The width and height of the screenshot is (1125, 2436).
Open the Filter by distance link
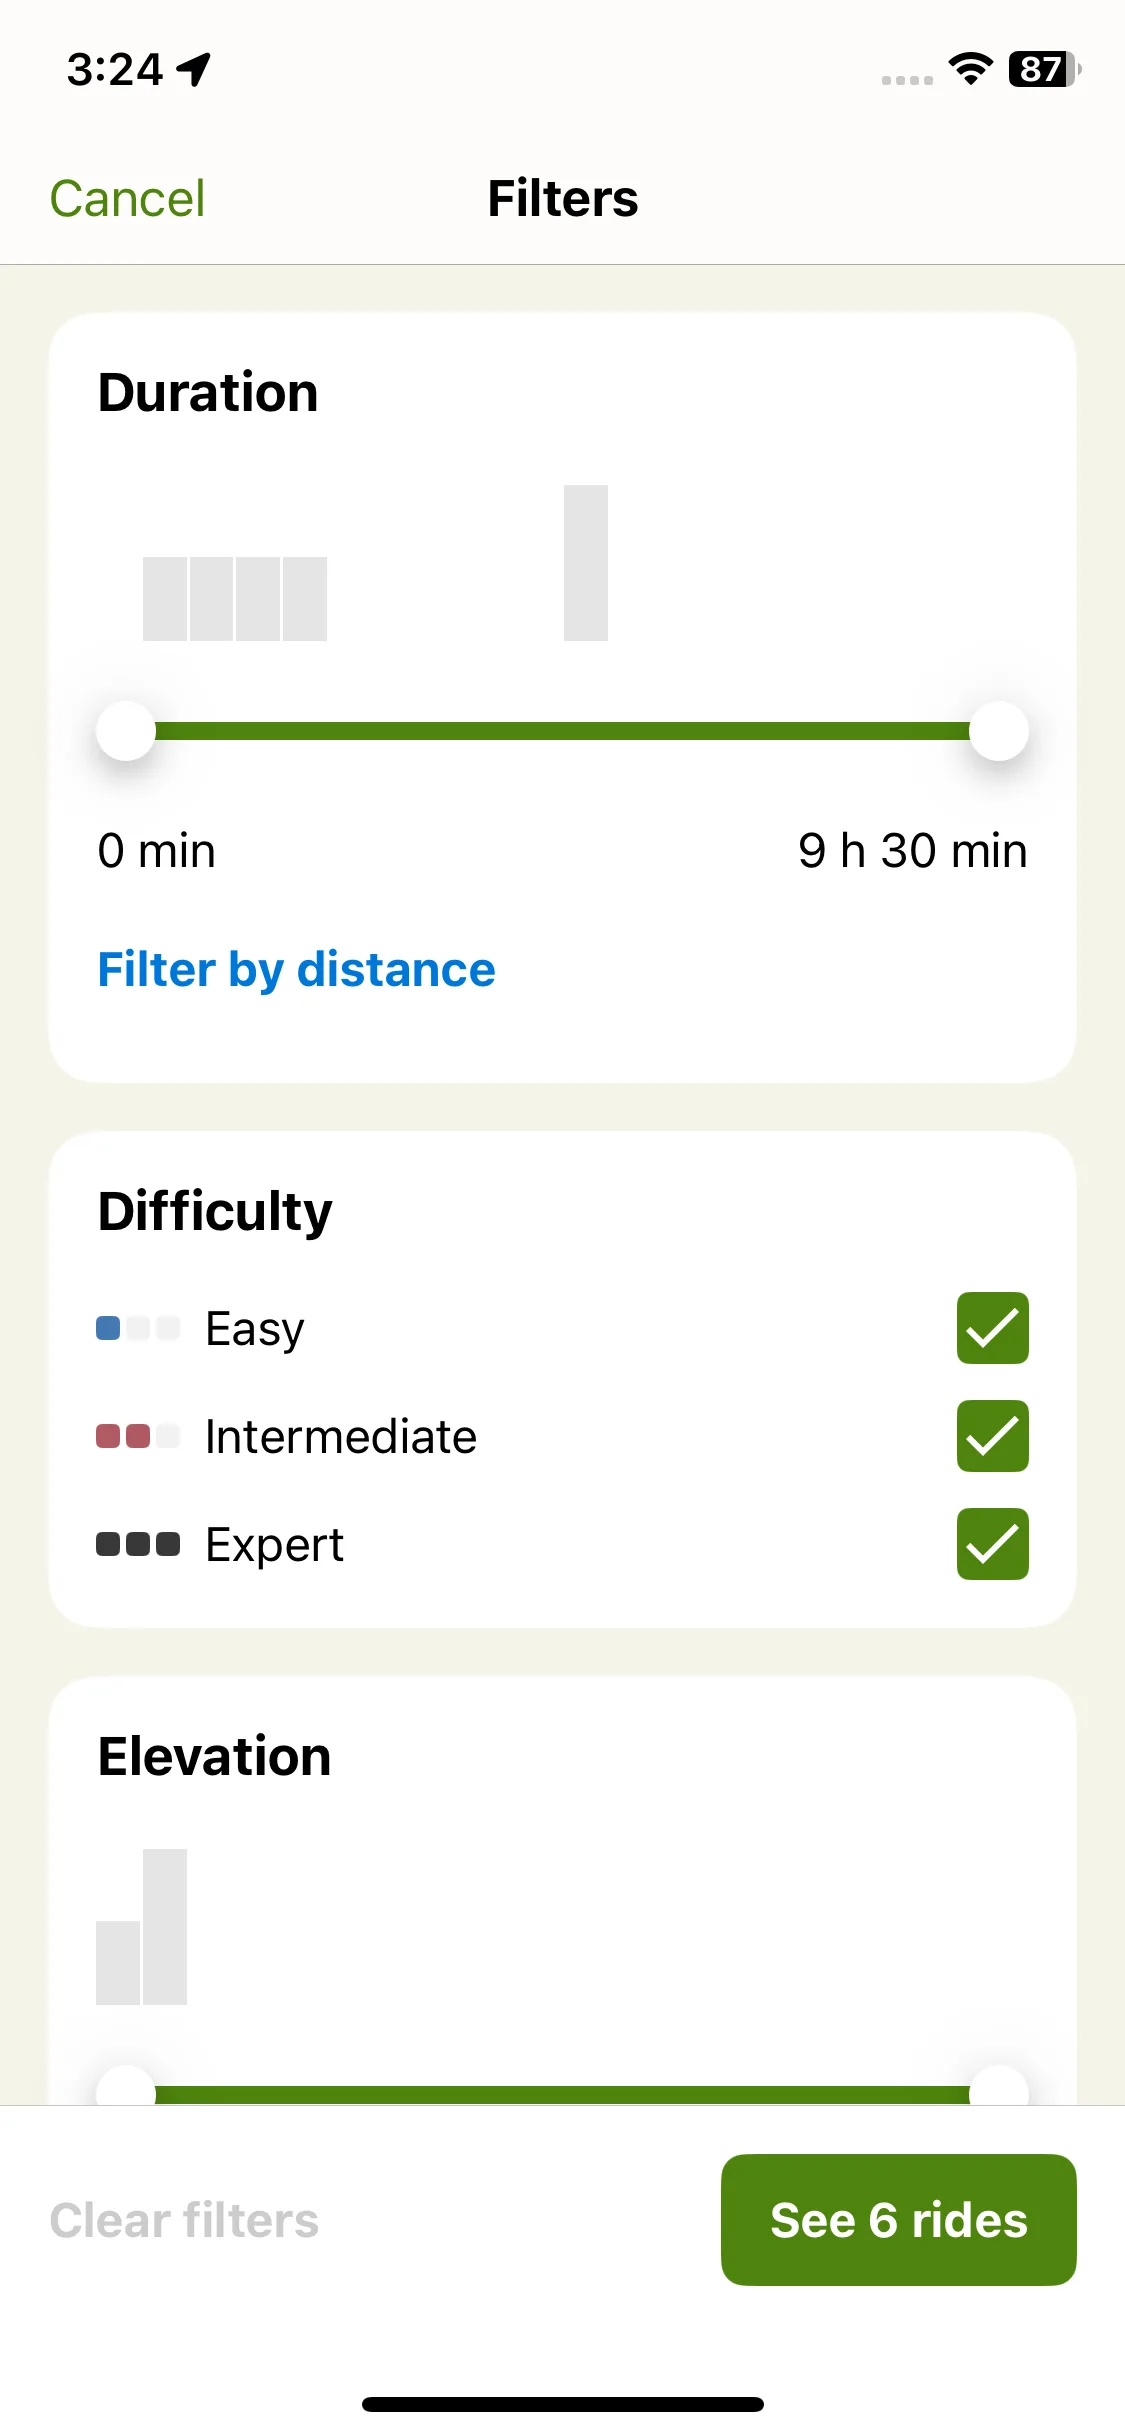point(296,970)
